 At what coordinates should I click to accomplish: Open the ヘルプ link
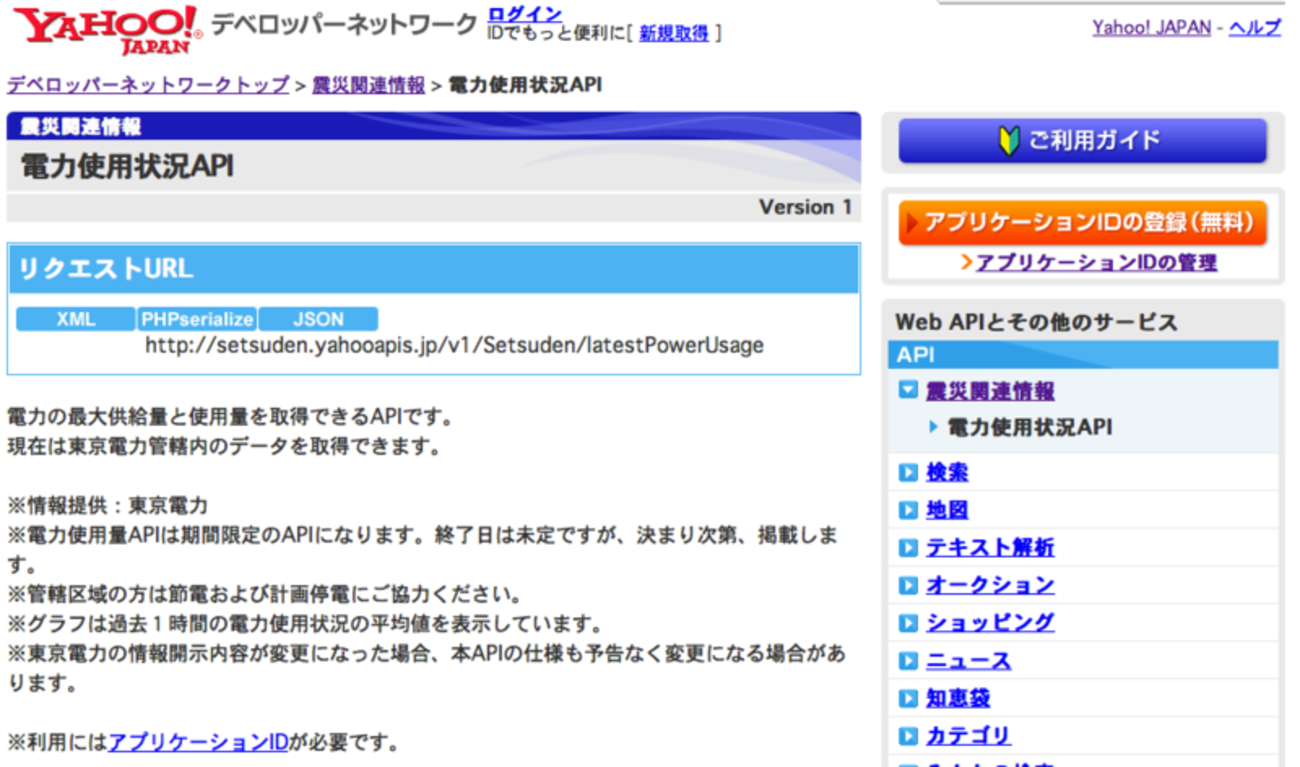[x=1255, y=28]
